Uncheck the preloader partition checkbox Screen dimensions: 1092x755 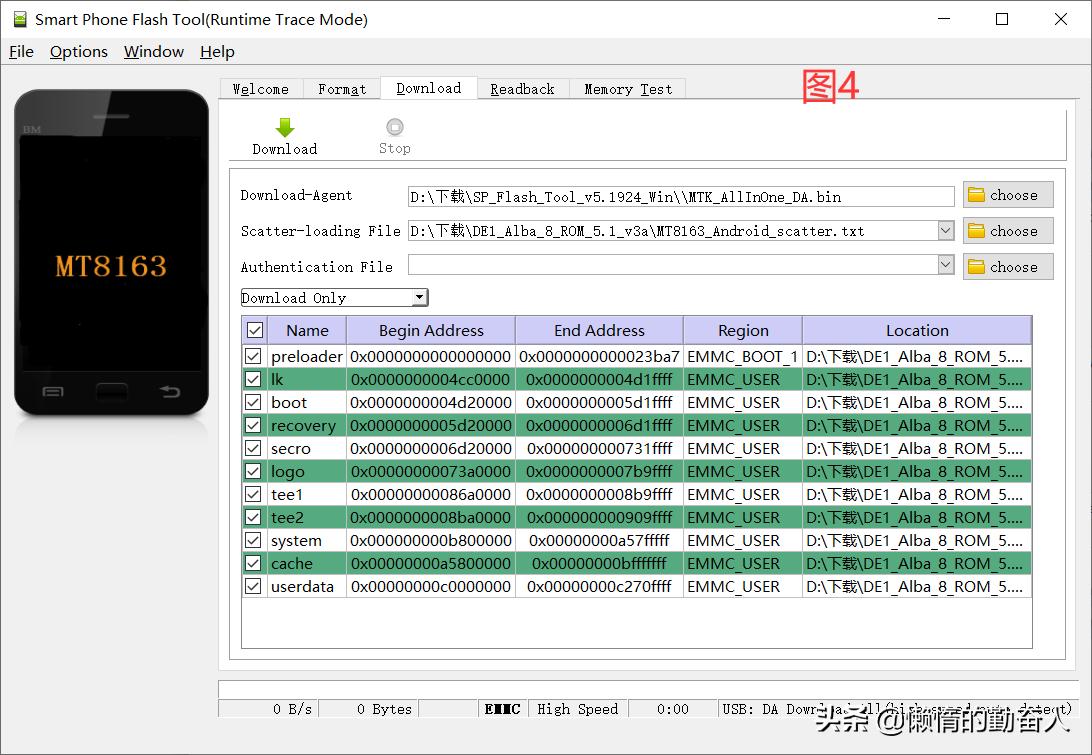(x=254, y=356)
